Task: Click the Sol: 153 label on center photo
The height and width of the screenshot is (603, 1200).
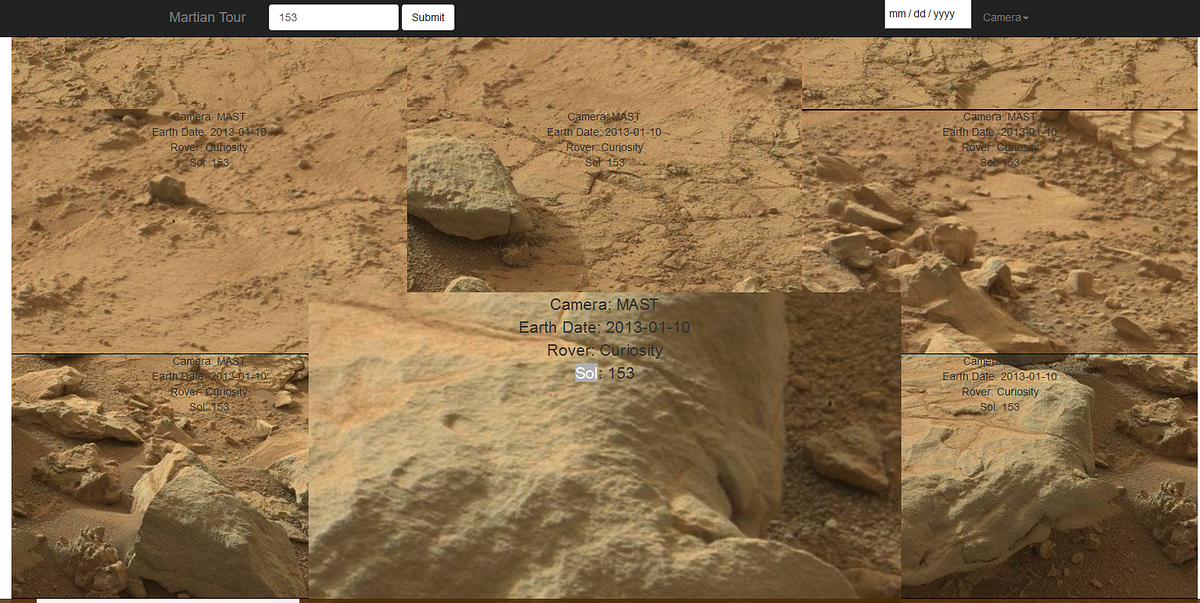Action: coord(603,373)
